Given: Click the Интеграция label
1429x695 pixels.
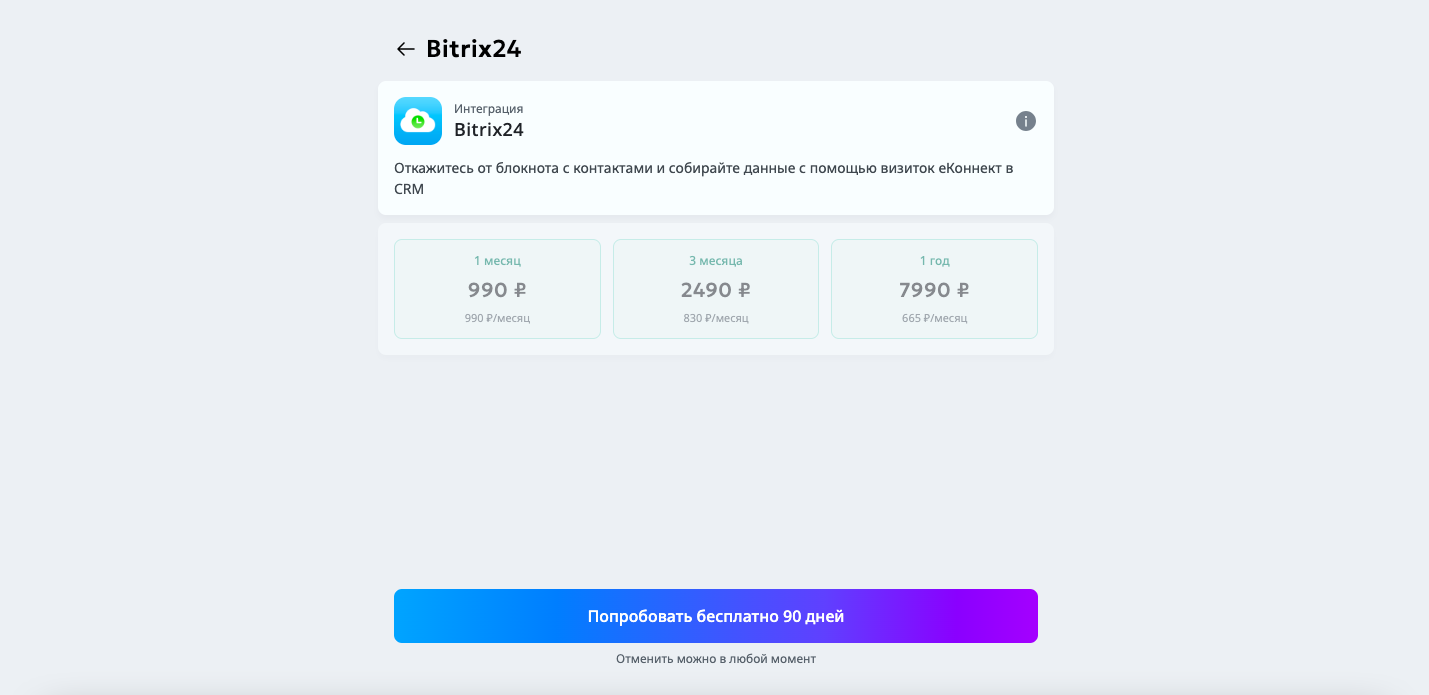Looking at the screenshot, I should pyautogui.click(x=488, y=109).
